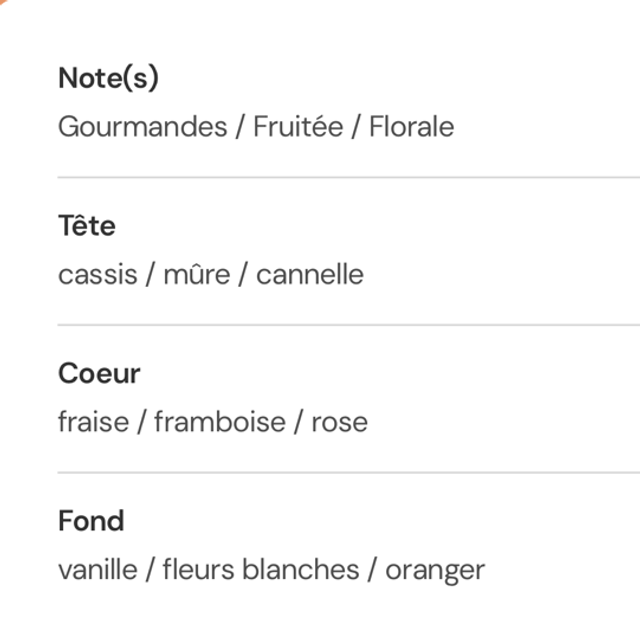Select the vanille base note
Screen dimensions: 640x640
click(x=97, y=570)
